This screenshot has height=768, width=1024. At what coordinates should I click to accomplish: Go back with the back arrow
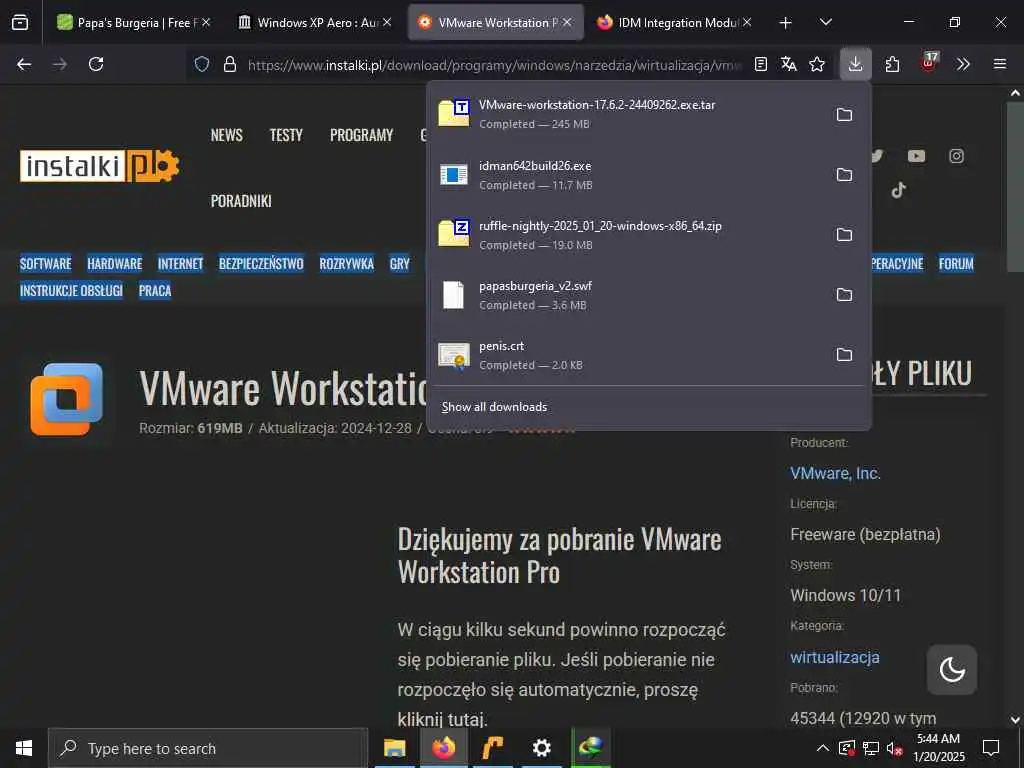tap(24, 64)
